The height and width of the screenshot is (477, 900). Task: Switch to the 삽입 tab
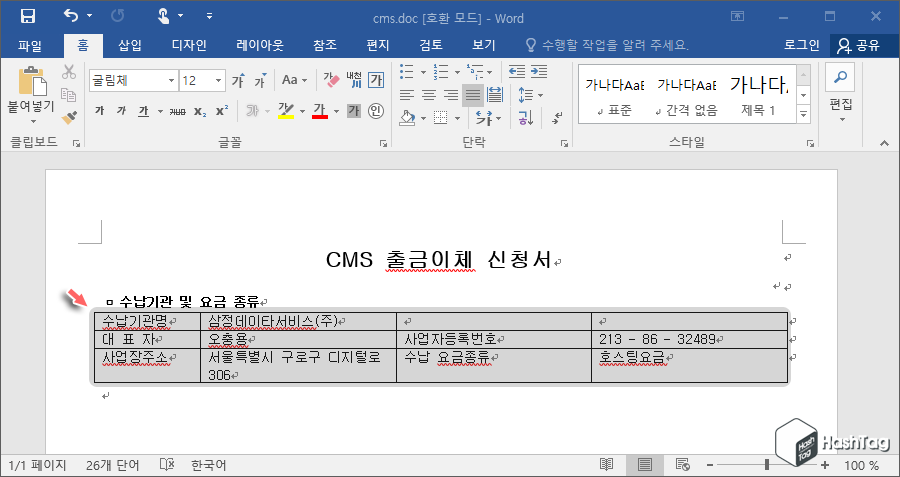[x=130, y=45]
